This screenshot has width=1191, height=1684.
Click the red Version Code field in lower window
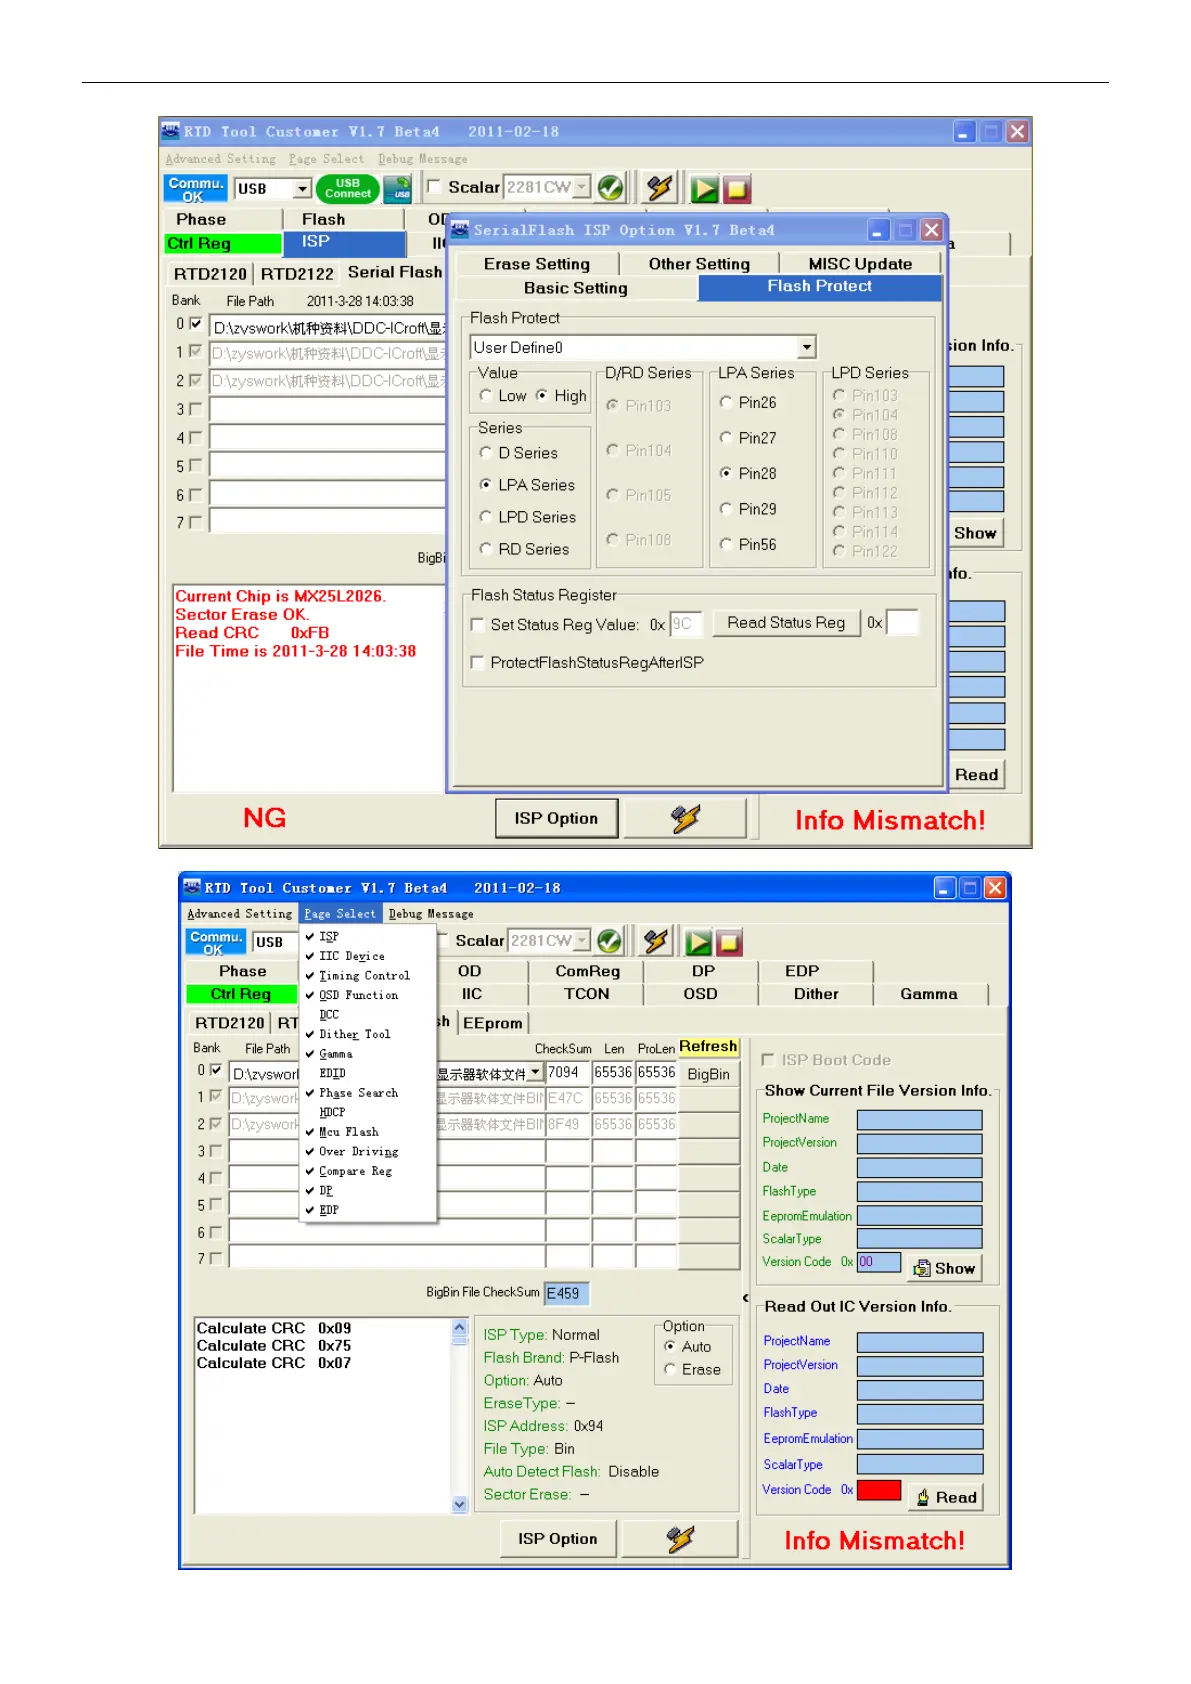879,1490
